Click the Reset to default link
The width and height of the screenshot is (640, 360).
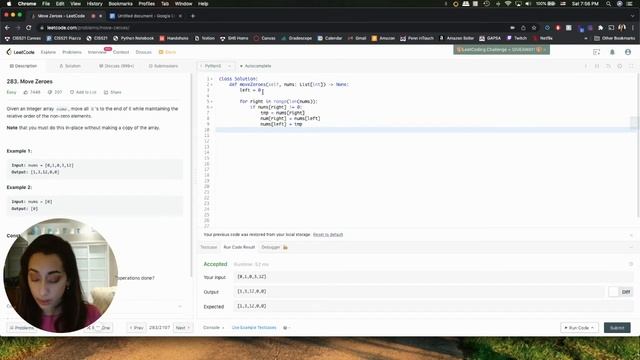(x=328, y=235)
